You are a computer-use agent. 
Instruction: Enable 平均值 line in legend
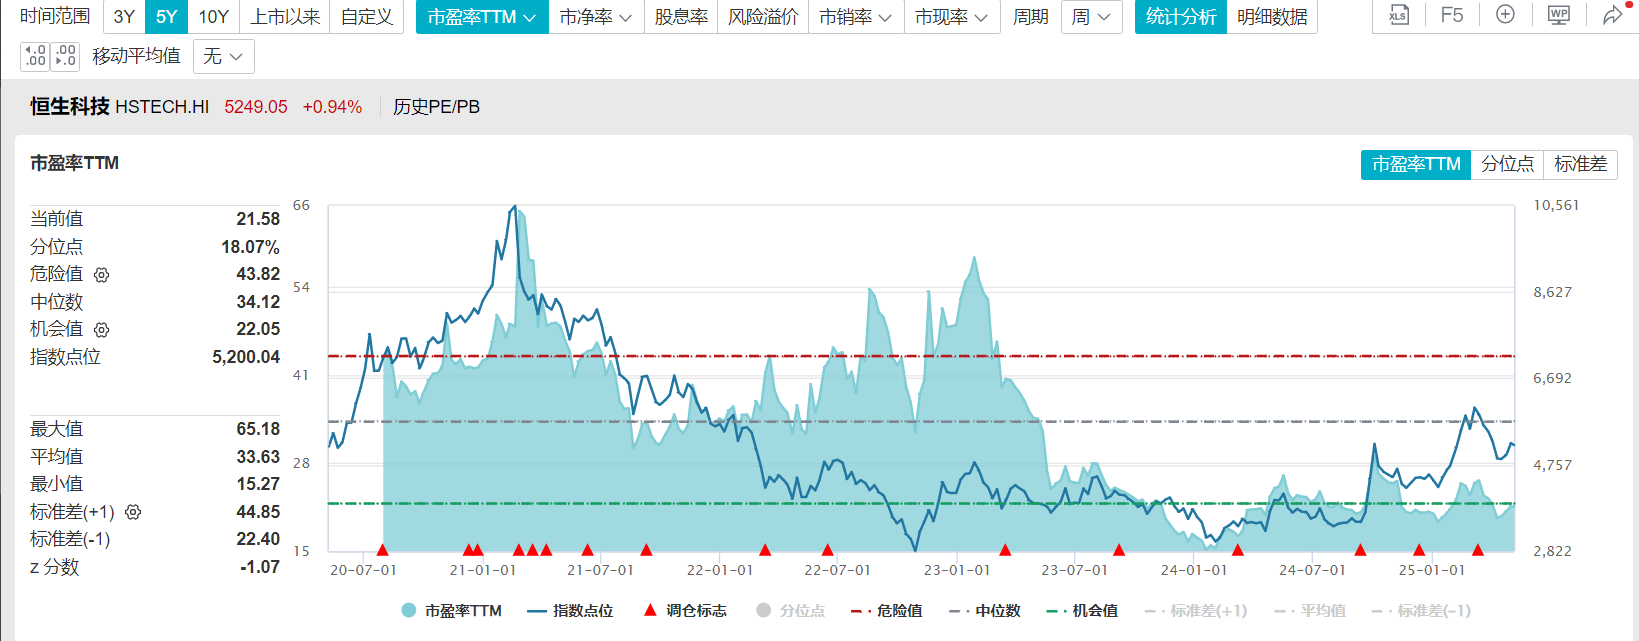coord(1310,610)
